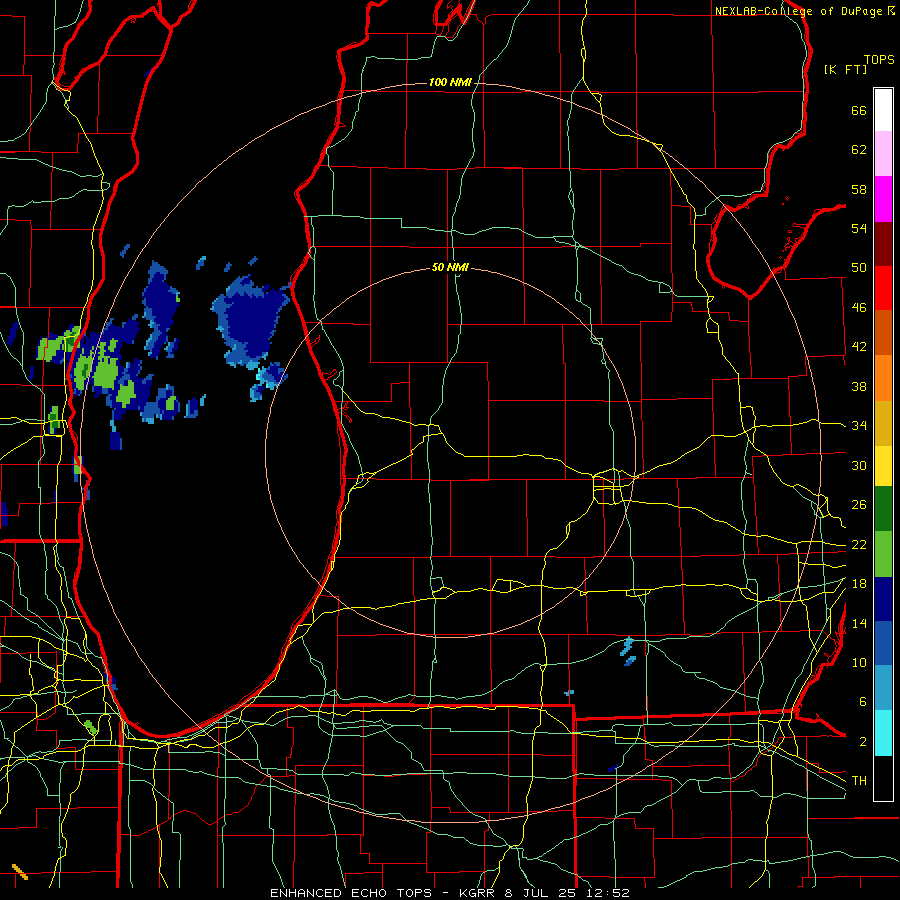
Task: Click the TH threshold legend label
Action: [859, 781]
